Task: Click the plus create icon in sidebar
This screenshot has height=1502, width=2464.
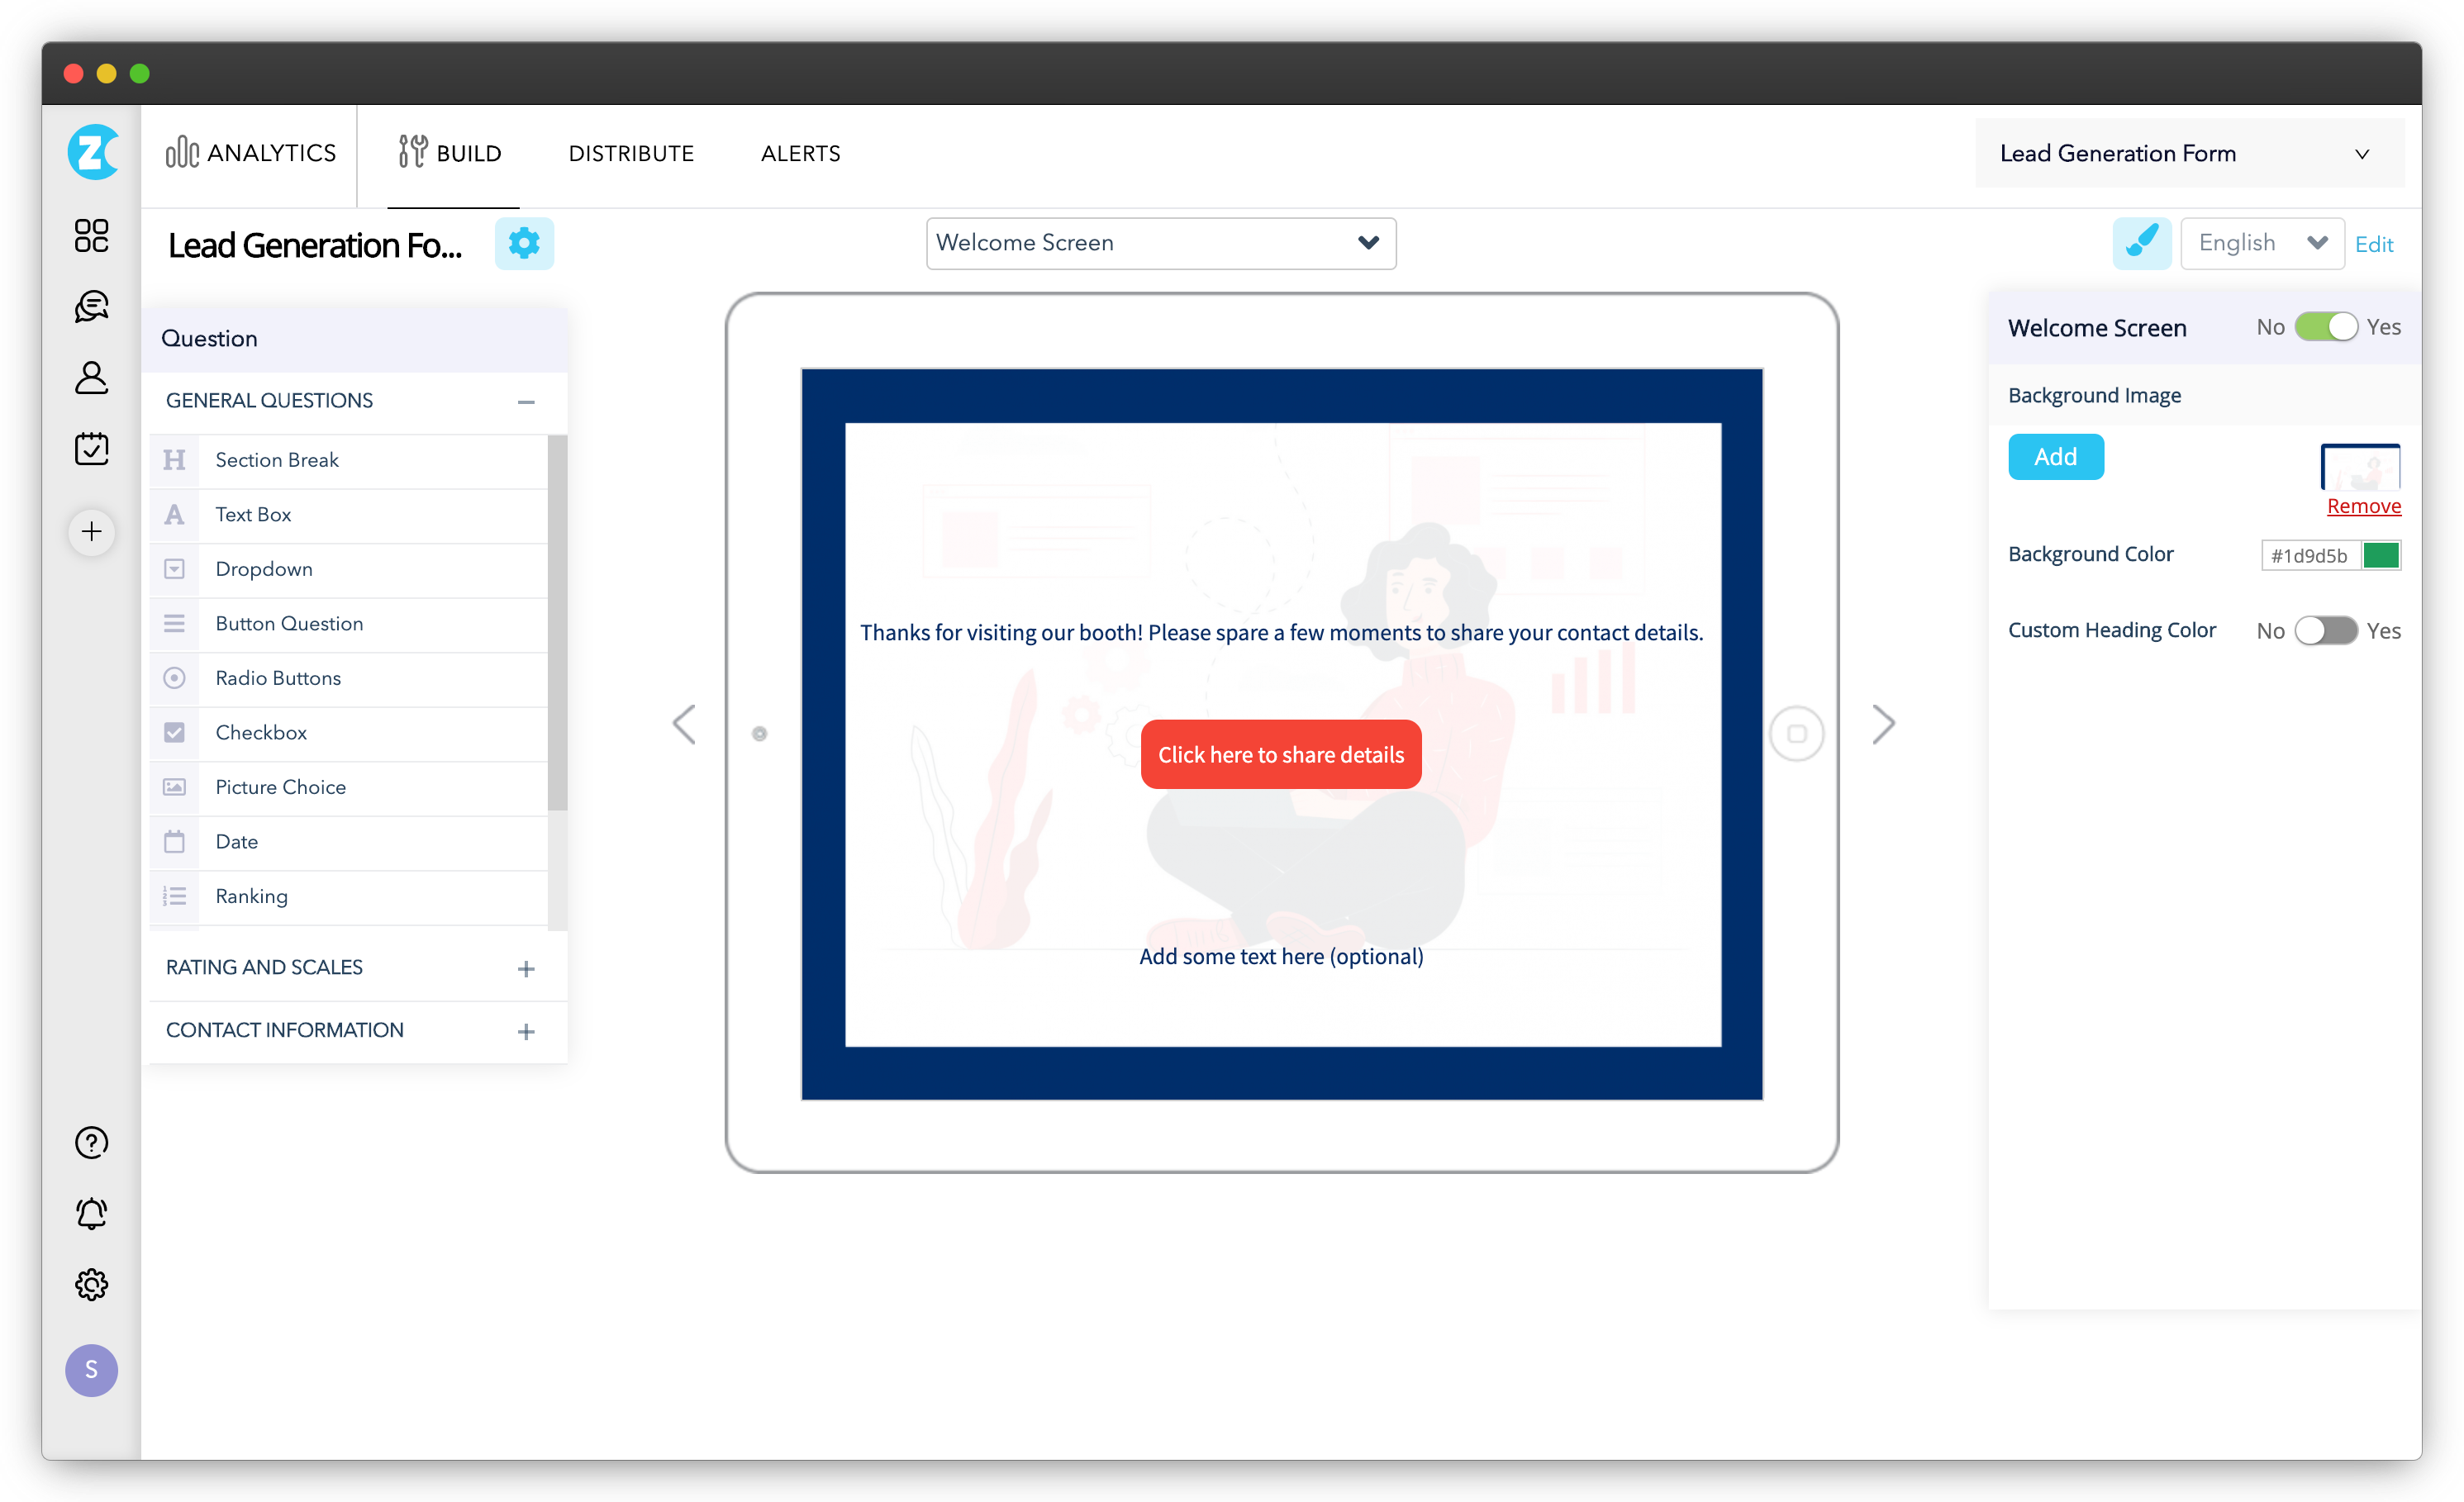Action: (x=91, y=531)
